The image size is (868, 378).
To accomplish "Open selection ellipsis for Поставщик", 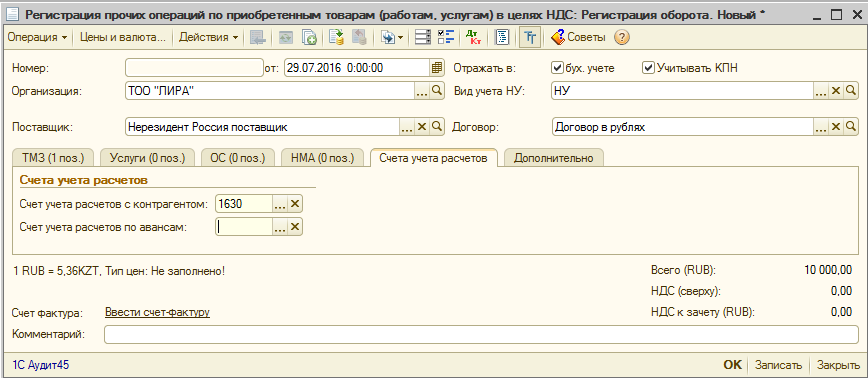I will (407, 127).
